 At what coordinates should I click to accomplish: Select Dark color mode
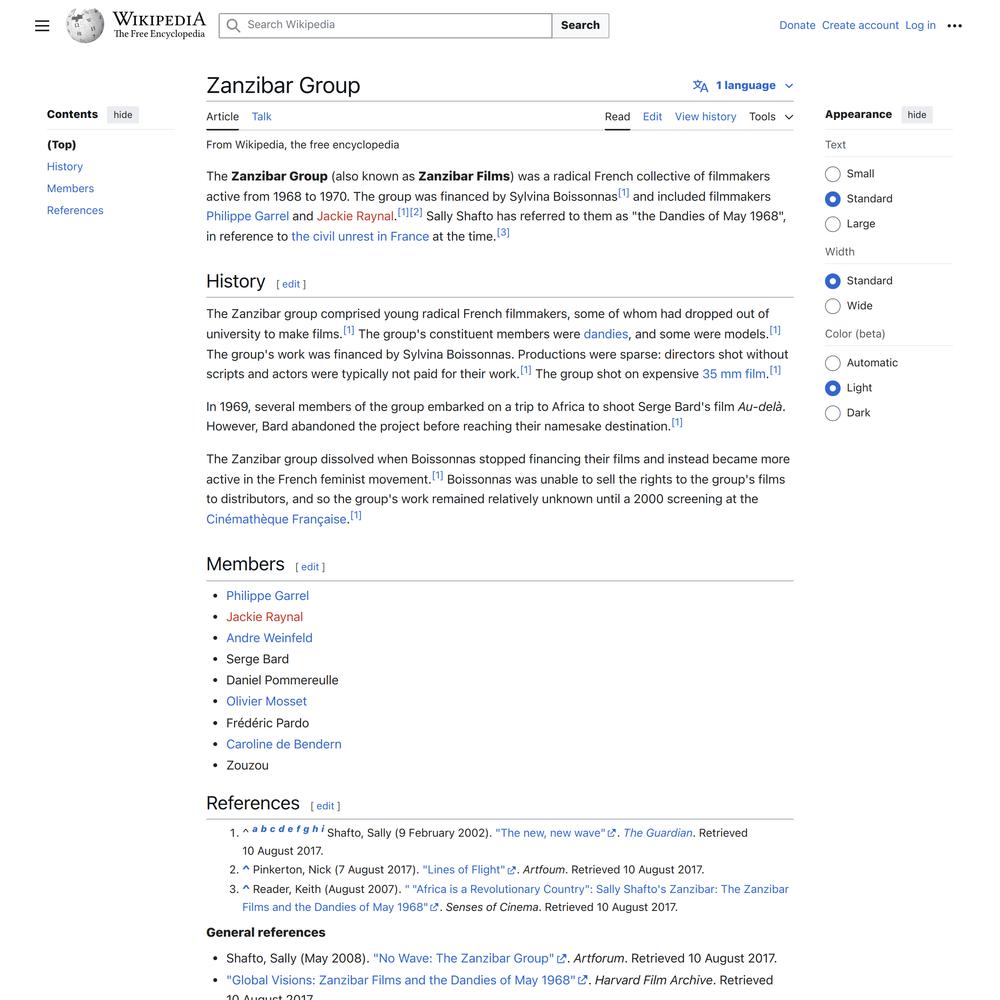[832, 413]
